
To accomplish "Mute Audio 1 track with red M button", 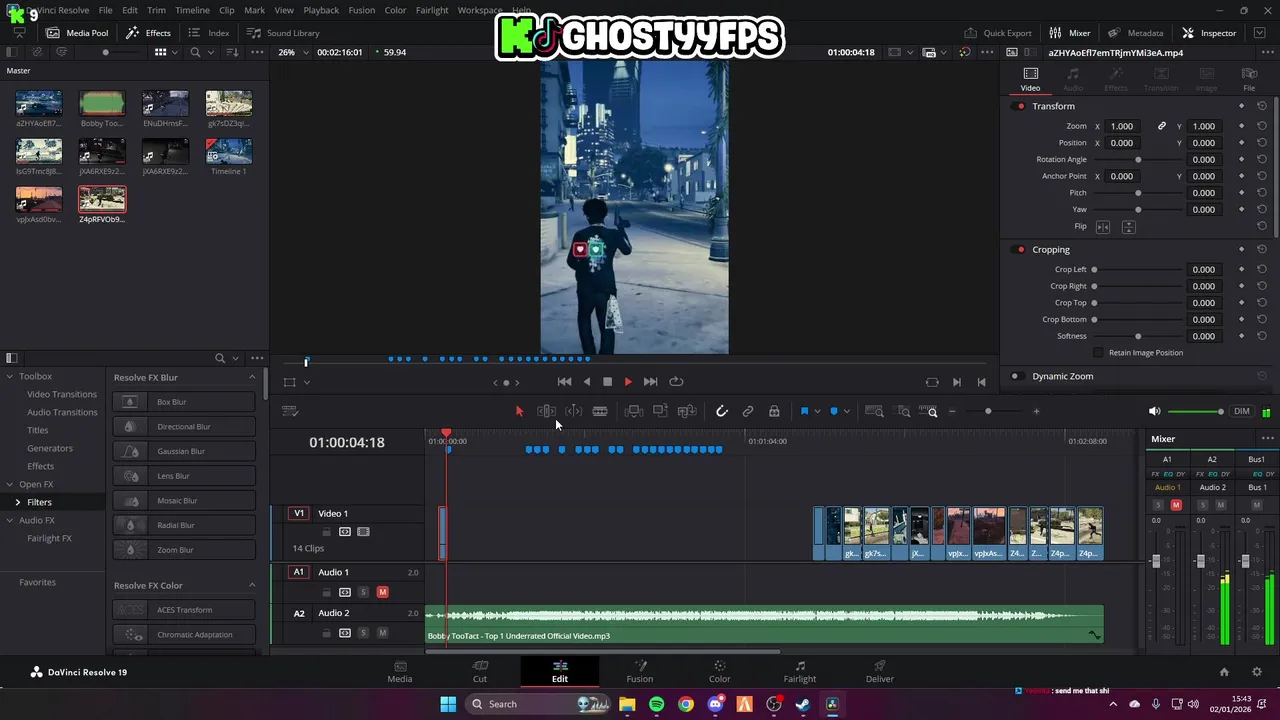I will click(382, 592).
